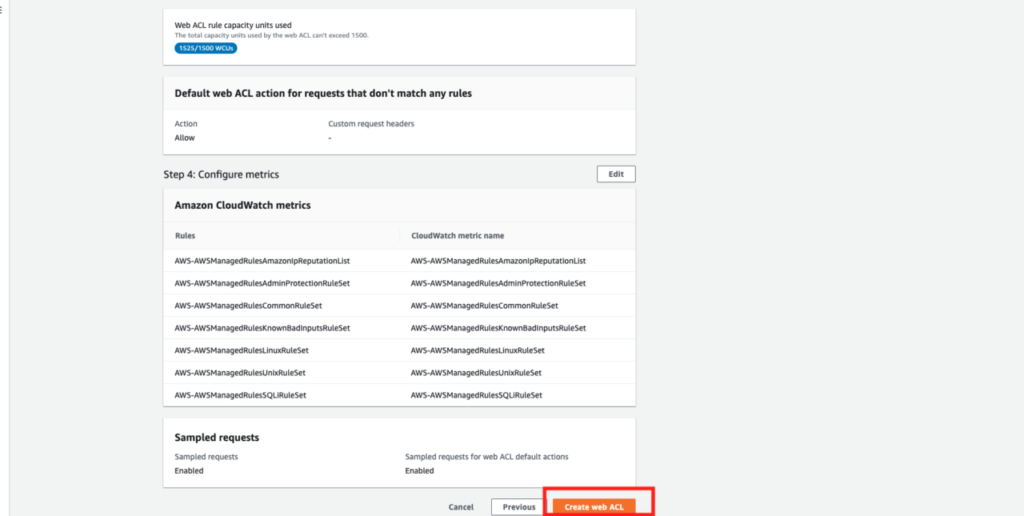Click the Default web ACL action heading
This screenshot has height=516, width=1024.
[x=323, y=93]
